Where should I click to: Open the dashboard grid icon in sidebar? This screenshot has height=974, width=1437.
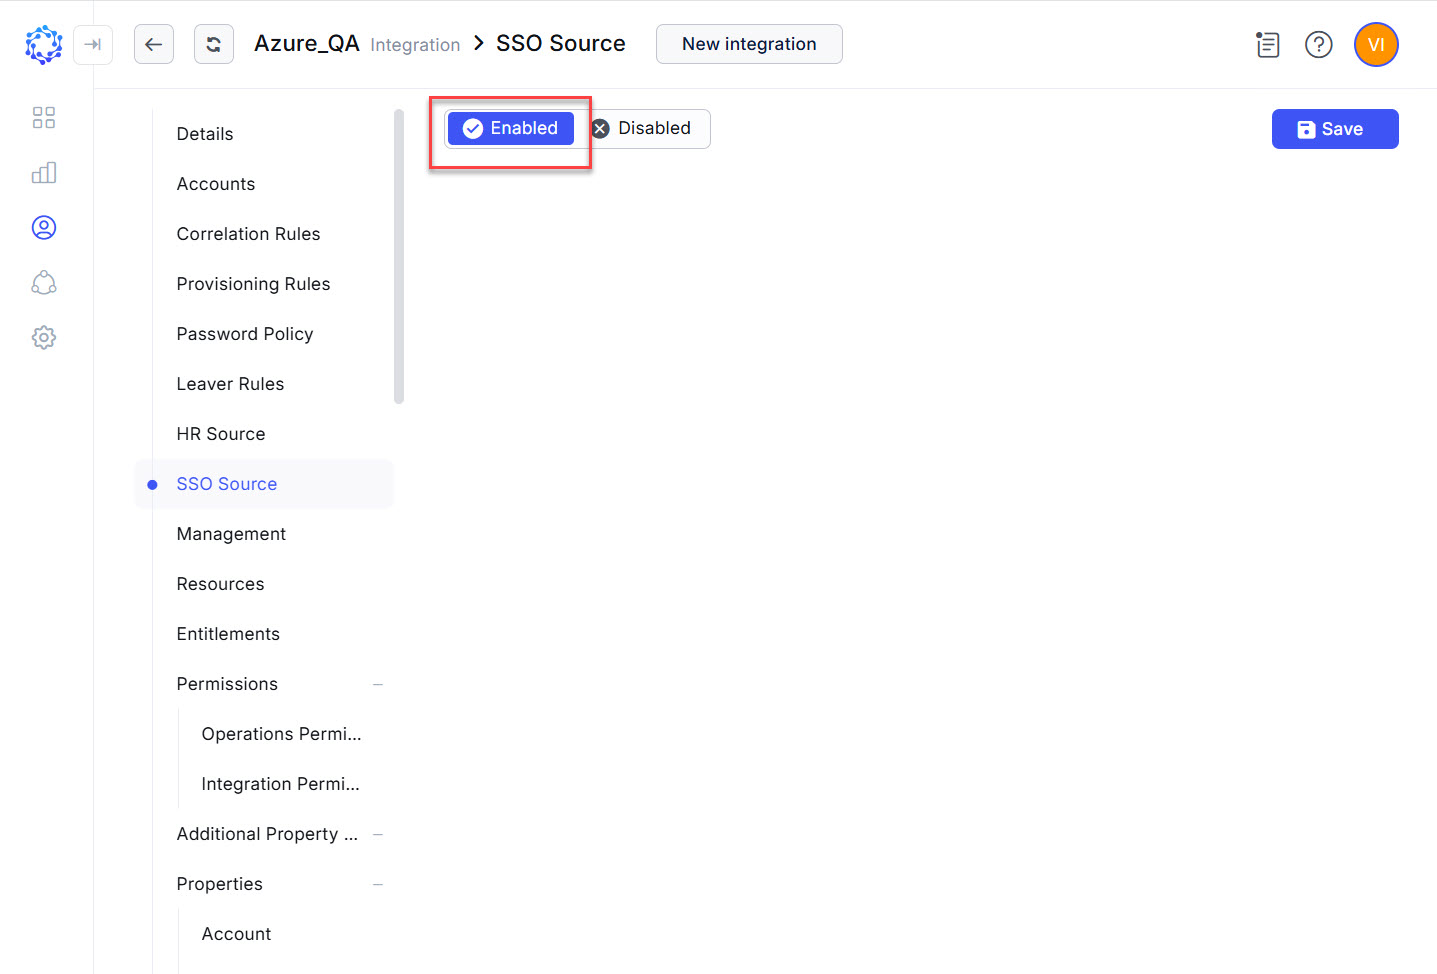(43, 117)
